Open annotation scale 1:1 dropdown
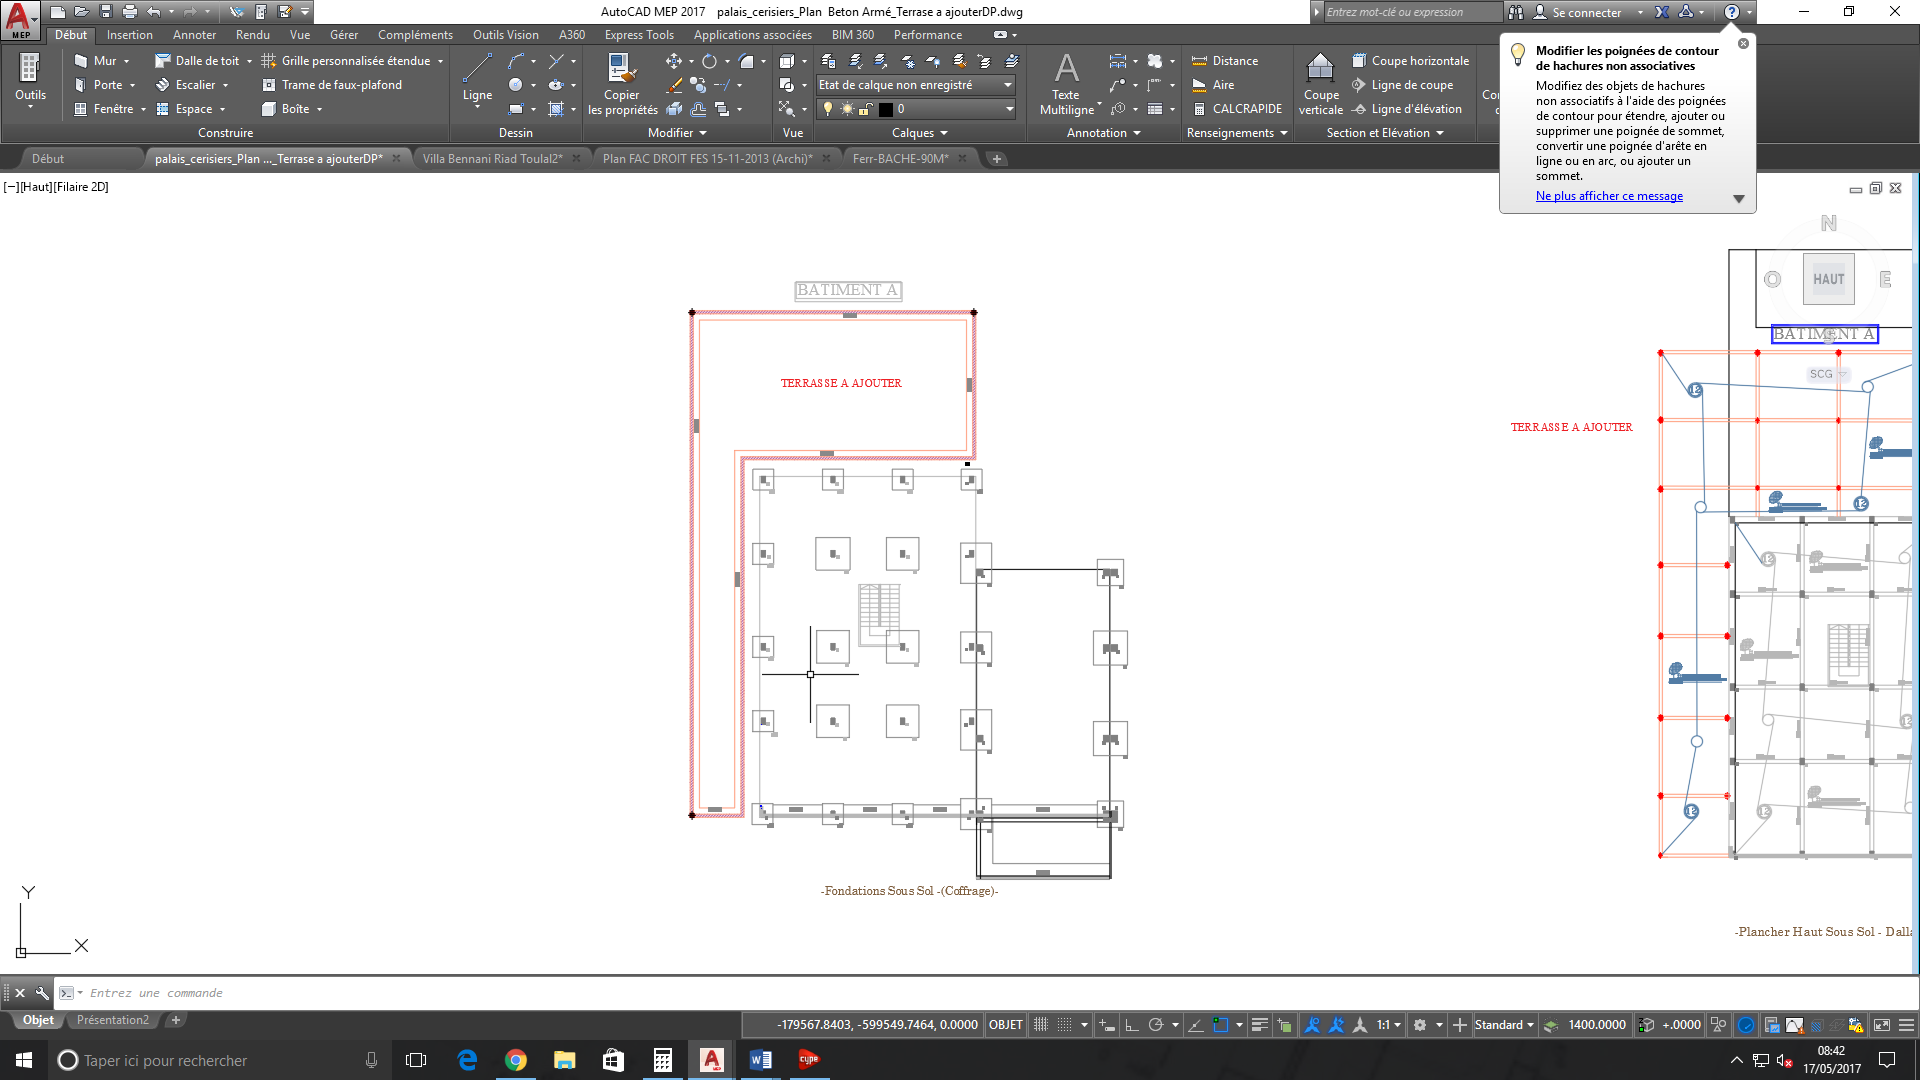1920x1080 pixels. coord(1389,1025)
